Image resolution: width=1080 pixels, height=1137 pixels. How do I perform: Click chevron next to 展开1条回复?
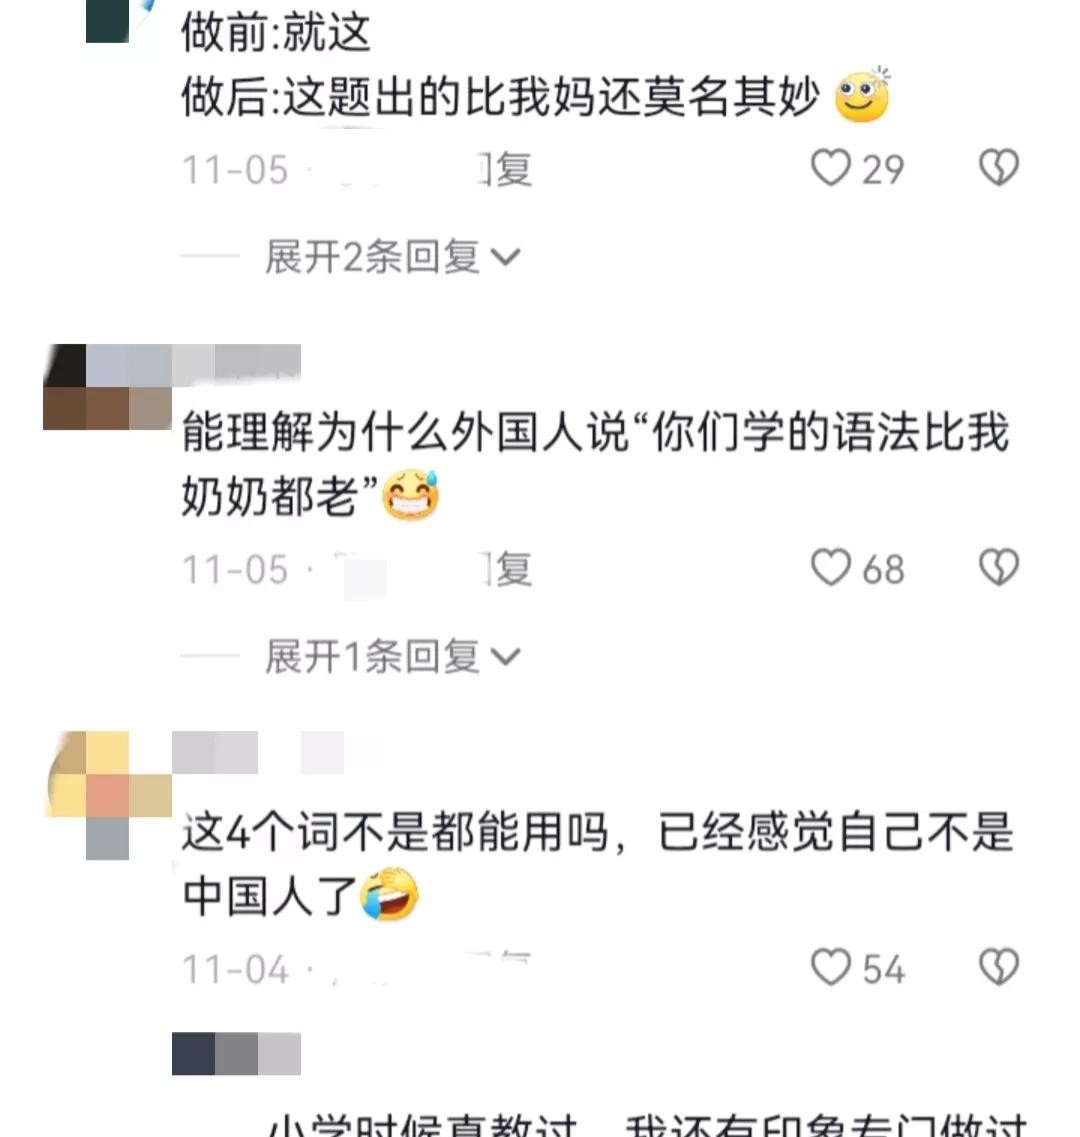tap(506, 656)
